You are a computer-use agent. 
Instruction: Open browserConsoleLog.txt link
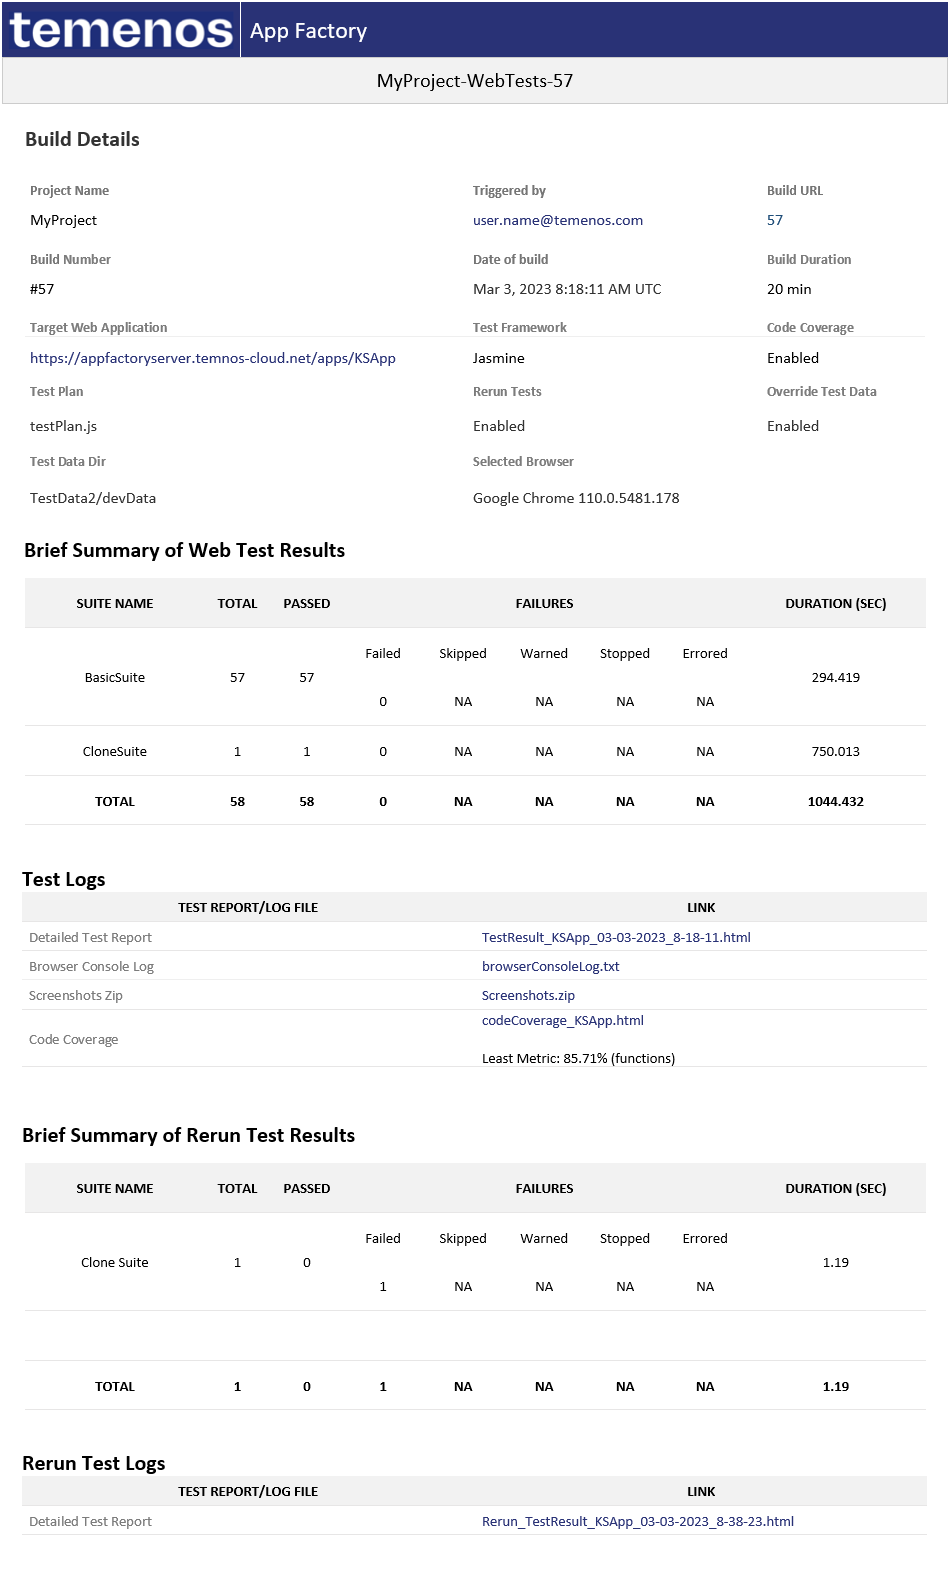(x=550, y=967)
